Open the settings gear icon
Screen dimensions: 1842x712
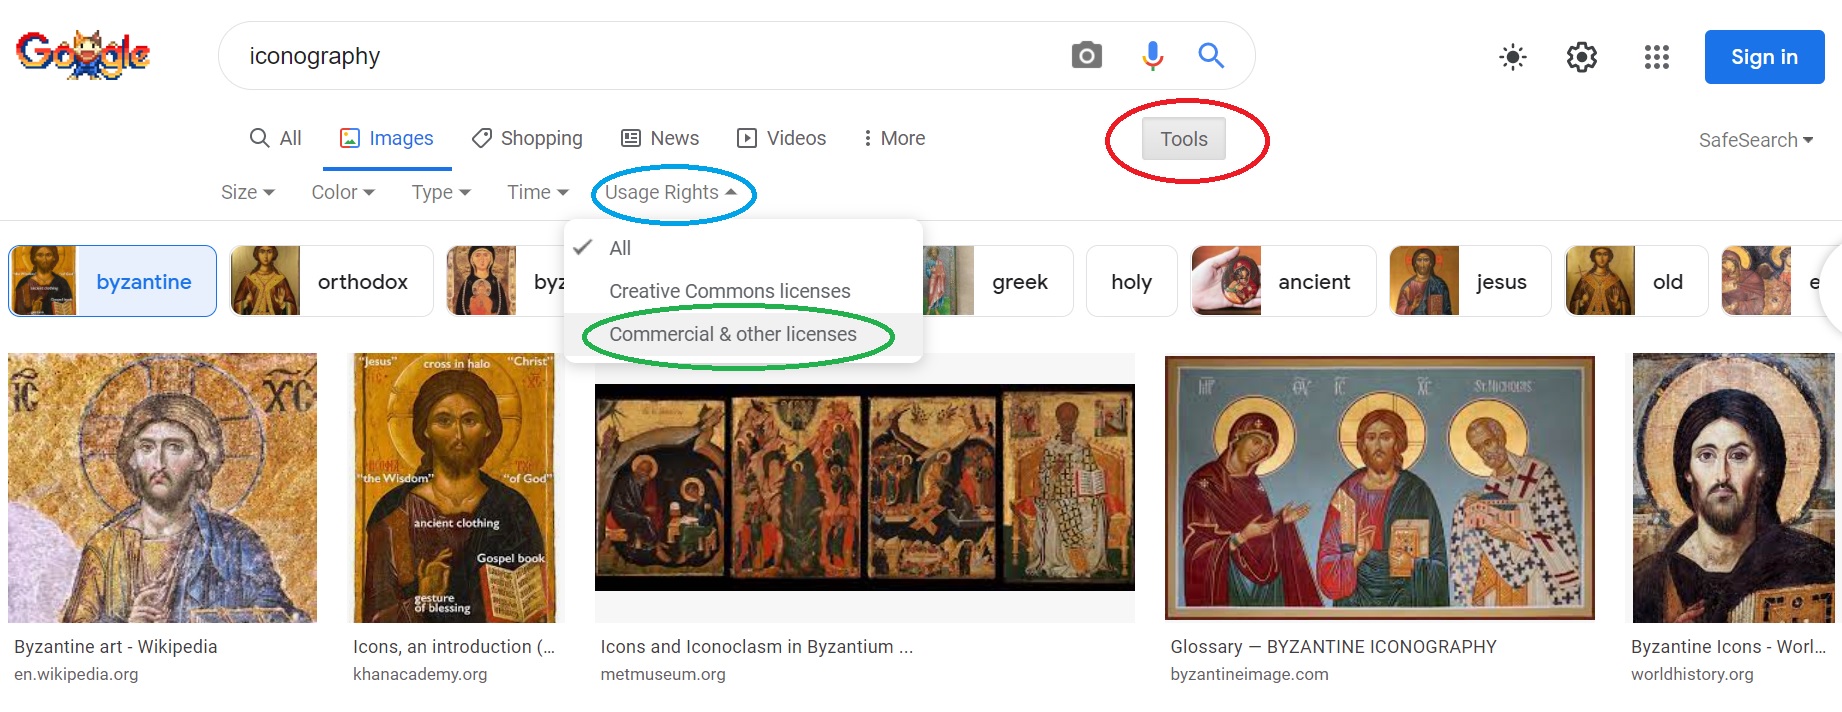[x=1581, y=57]
